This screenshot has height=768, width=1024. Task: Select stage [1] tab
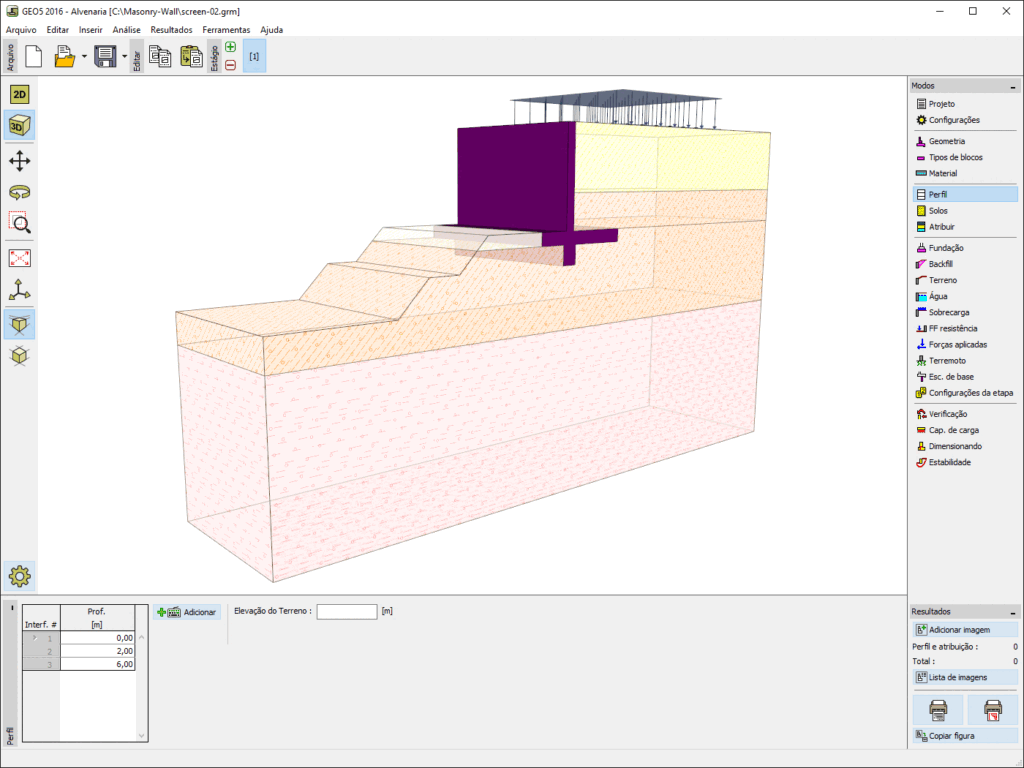tap(254, 56)
